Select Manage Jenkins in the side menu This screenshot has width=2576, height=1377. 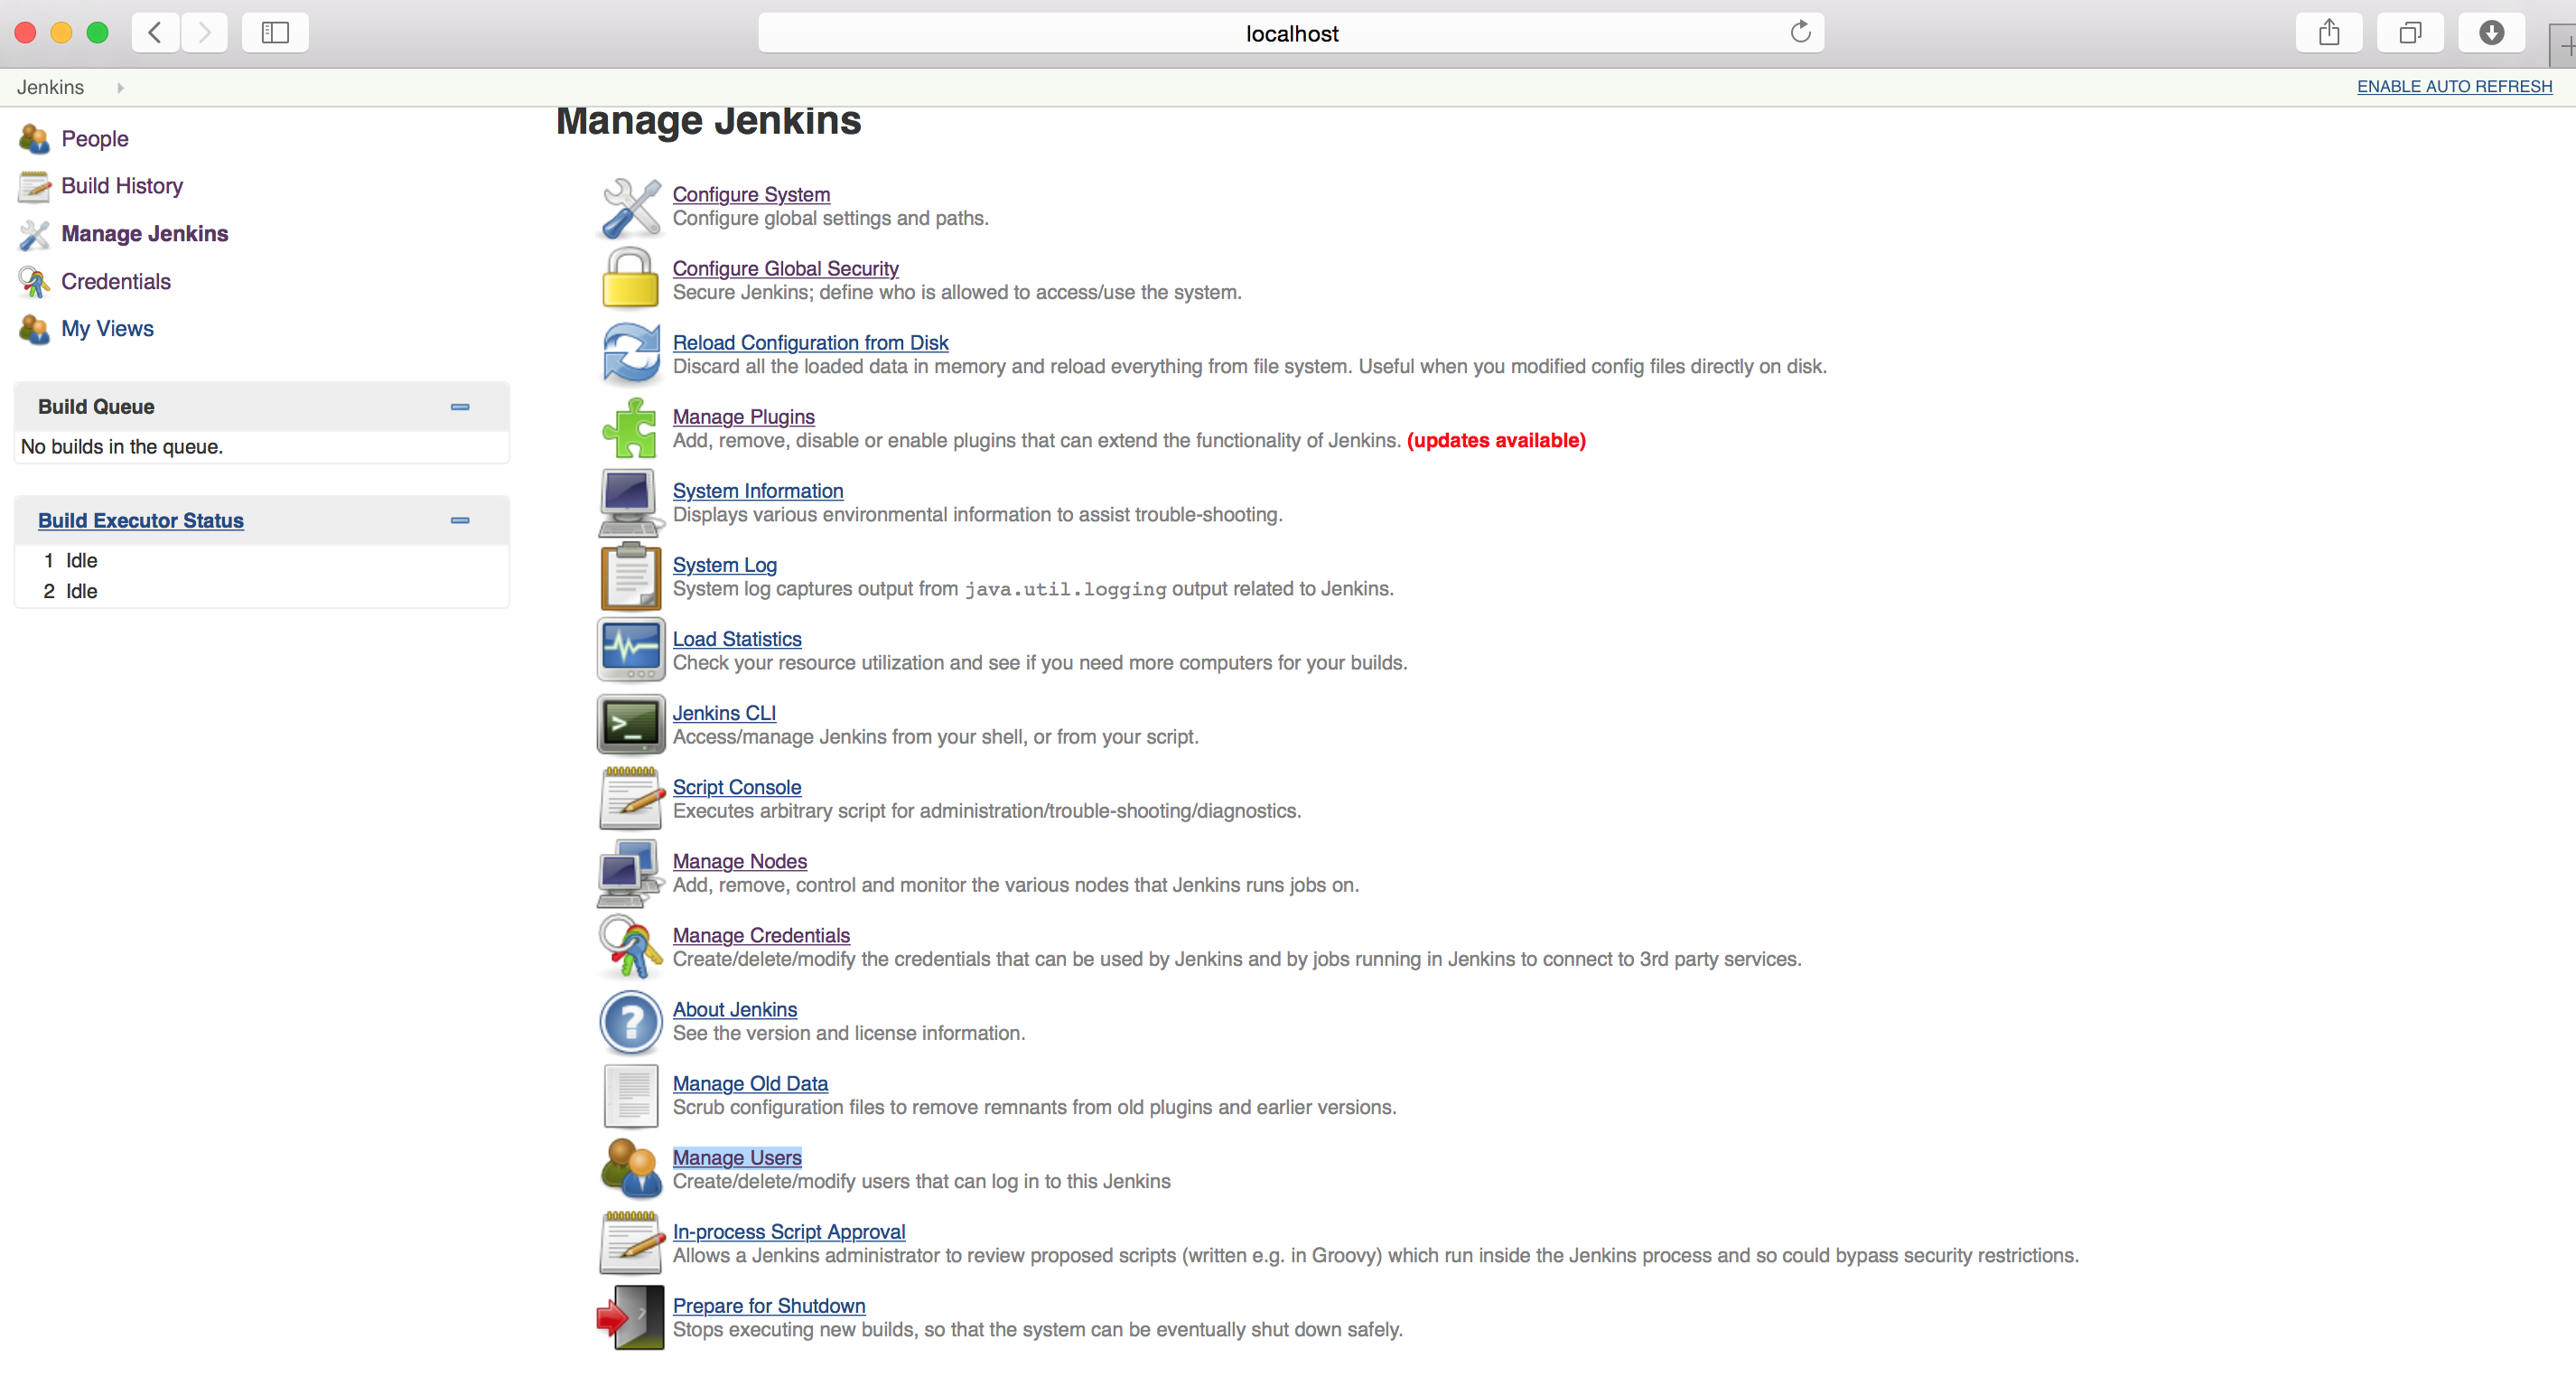click(x=145, y=234)
